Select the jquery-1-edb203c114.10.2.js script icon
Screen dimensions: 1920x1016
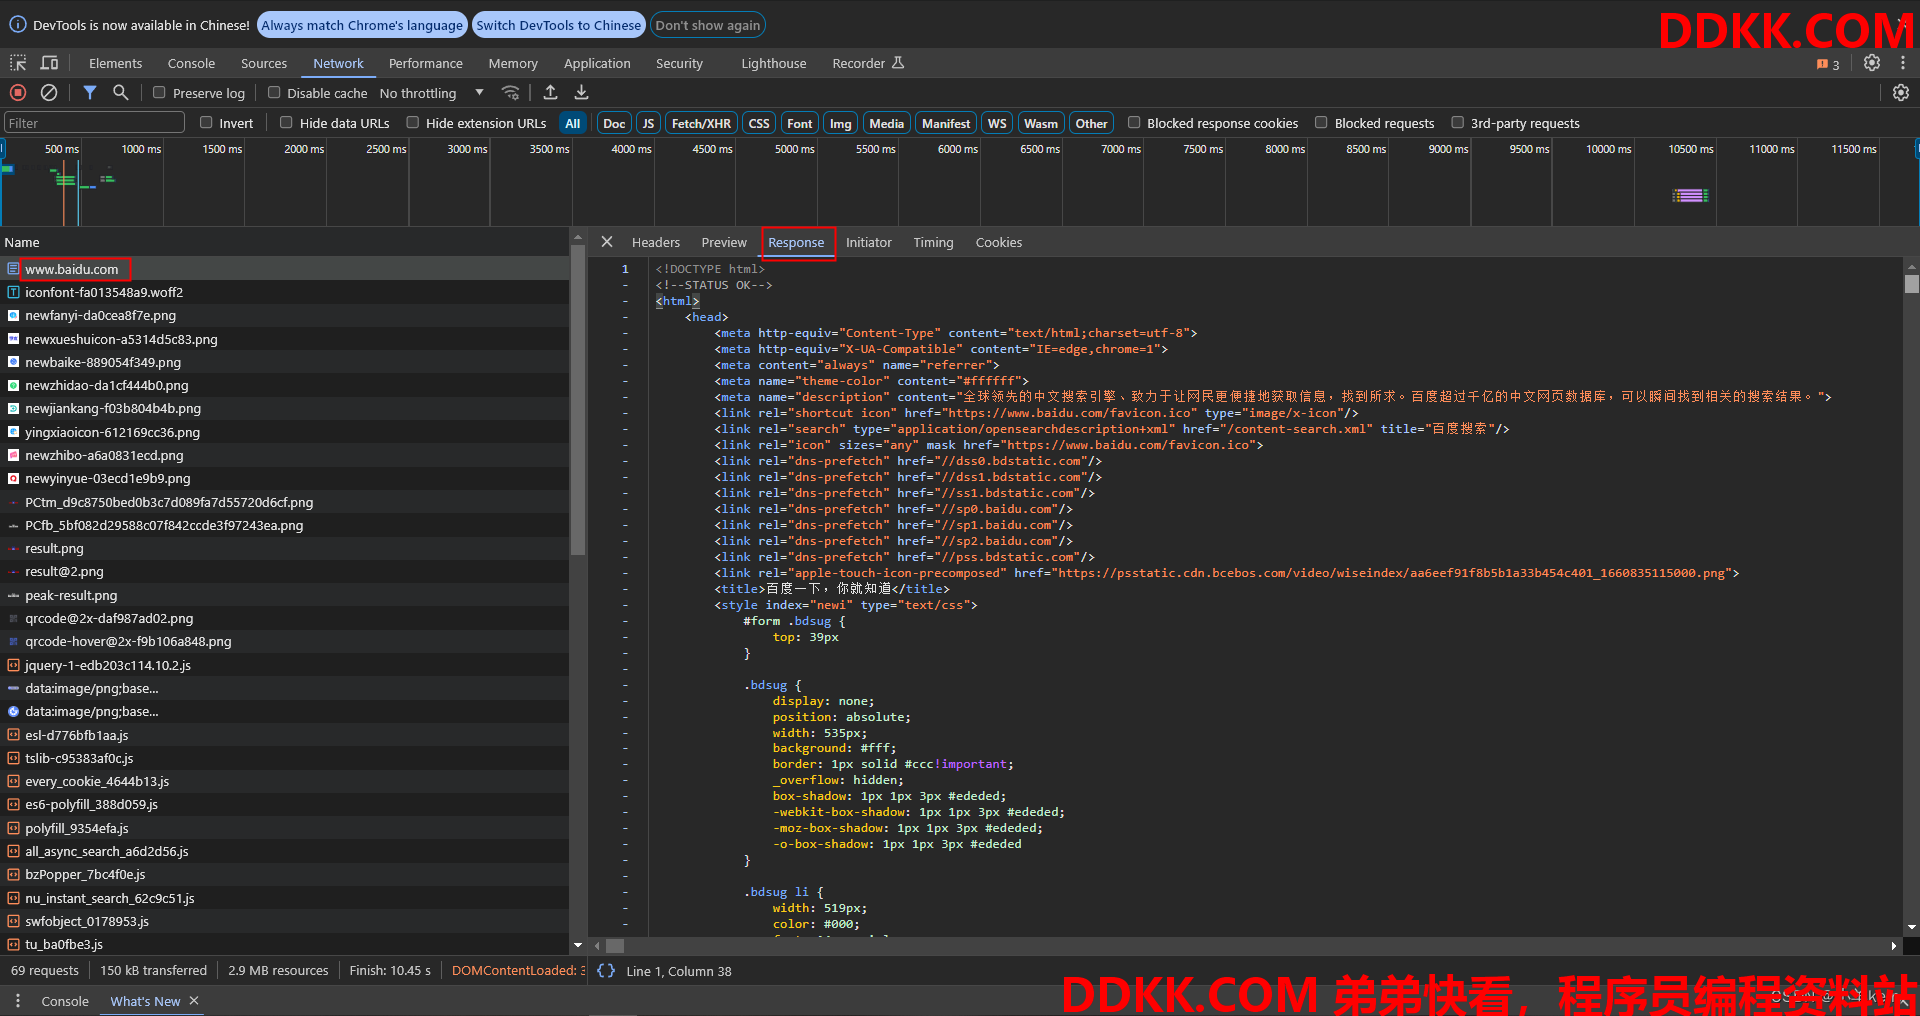click(13, 665)
